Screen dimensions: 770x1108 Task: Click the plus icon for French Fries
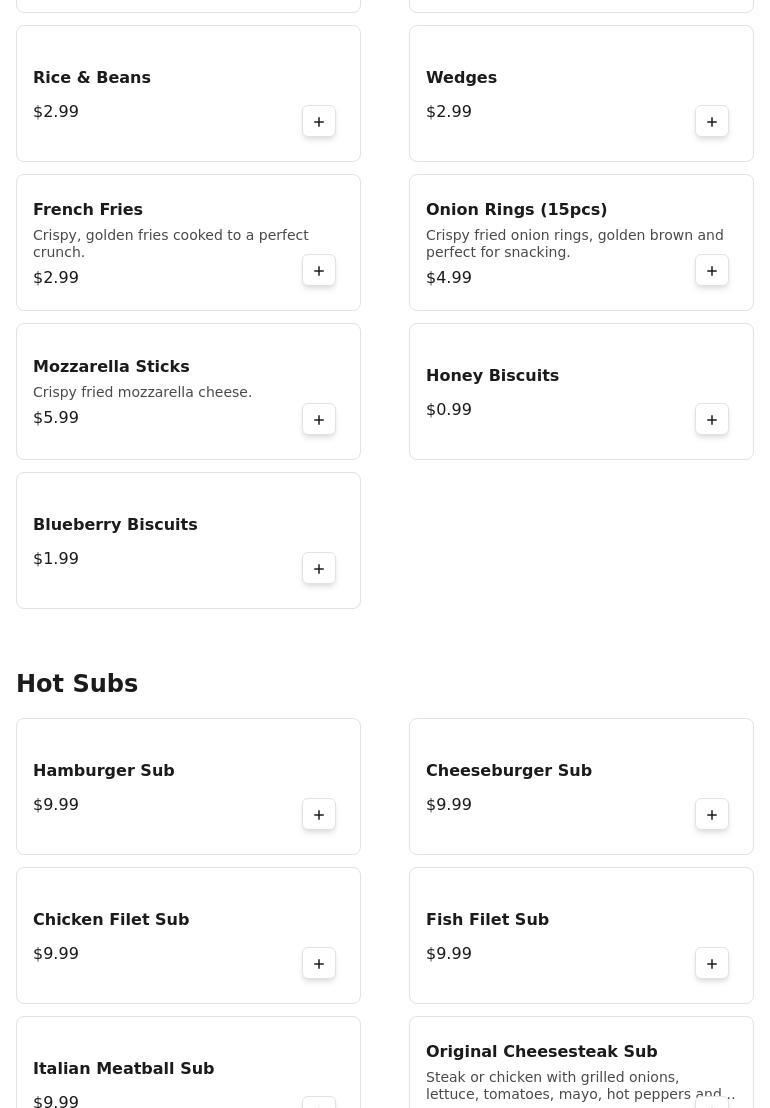pos(319,271)
